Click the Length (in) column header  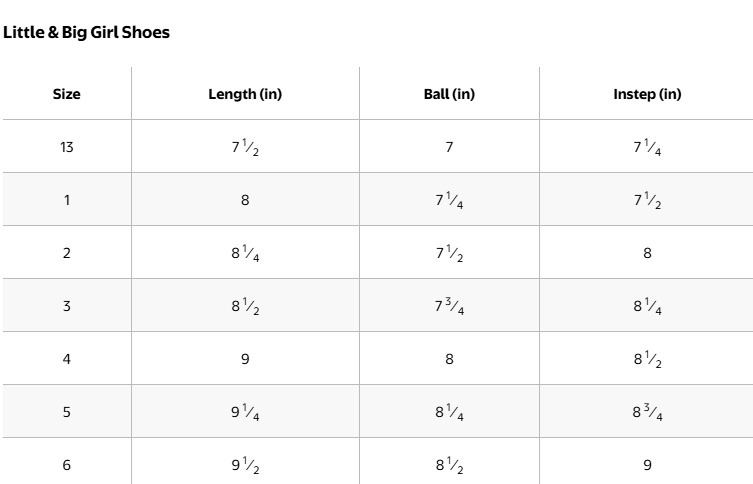click(245, 94)
